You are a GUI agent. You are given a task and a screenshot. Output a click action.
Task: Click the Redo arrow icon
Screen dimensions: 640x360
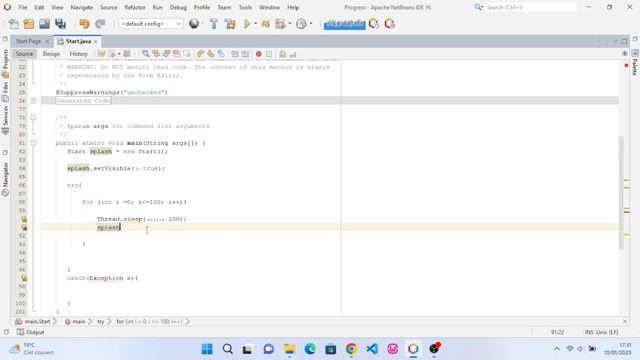pyautogui.click(x=100, y=24)
